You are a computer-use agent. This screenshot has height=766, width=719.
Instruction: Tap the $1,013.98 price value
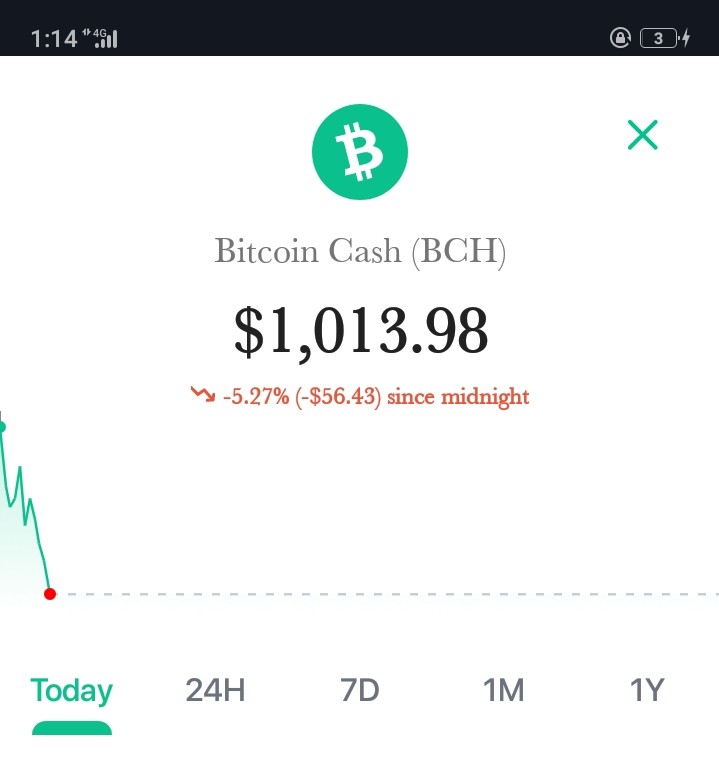pos(360,332)
